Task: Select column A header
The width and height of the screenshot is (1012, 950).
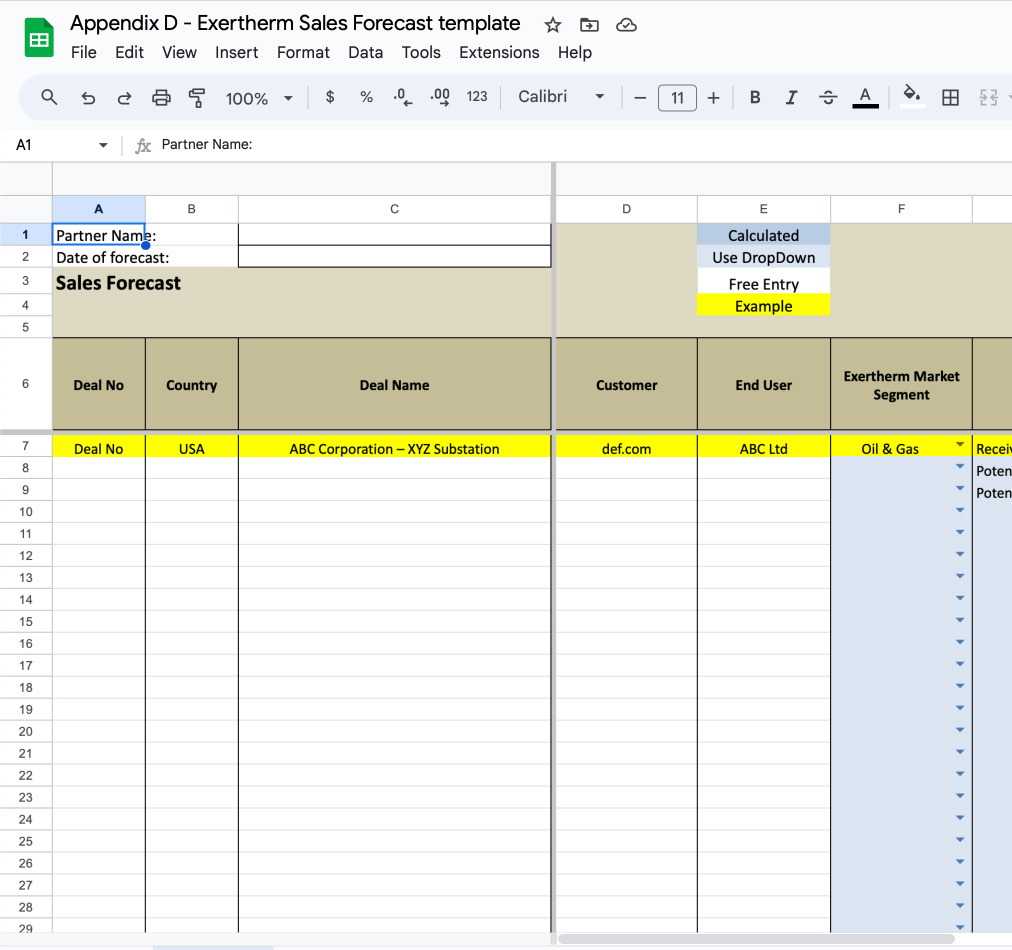Action: [x=99, y=209]
